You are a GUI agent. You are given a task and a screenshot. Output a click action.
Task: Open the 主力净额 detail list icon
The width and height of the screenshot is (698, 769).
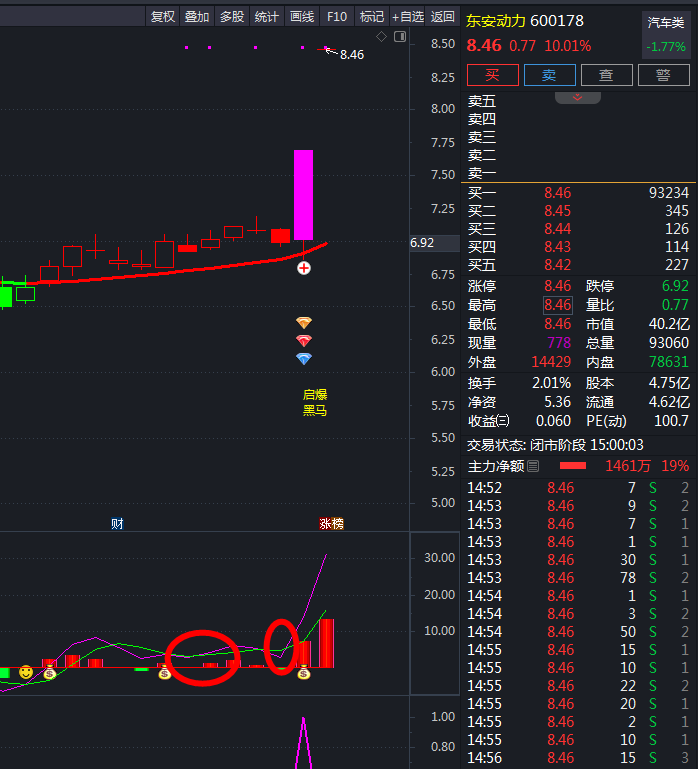click(x=533, y=466)
